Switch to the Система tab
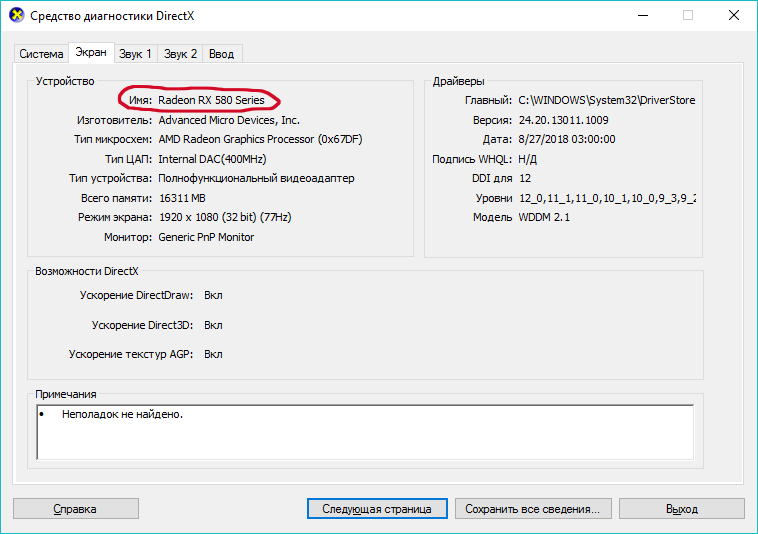This screenshot has width=758, height=534. 41,54
